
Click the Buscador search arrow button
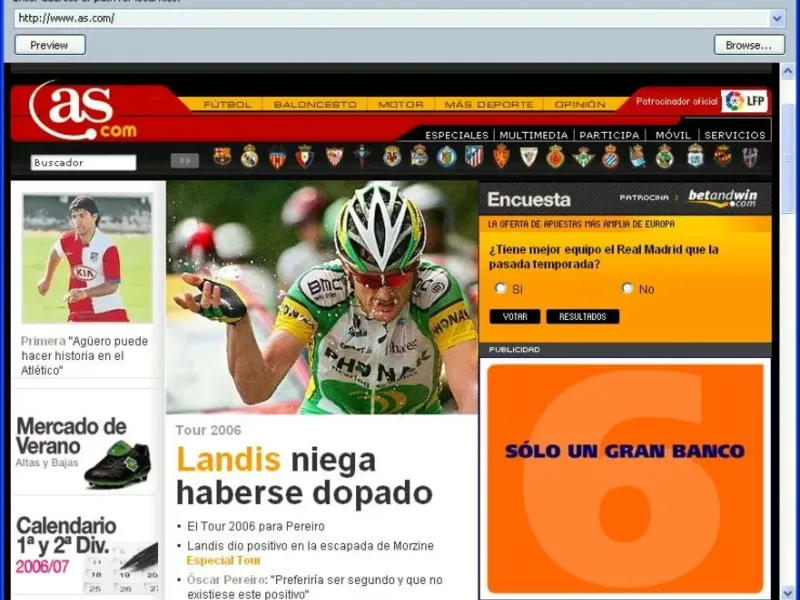pos(185,161)
